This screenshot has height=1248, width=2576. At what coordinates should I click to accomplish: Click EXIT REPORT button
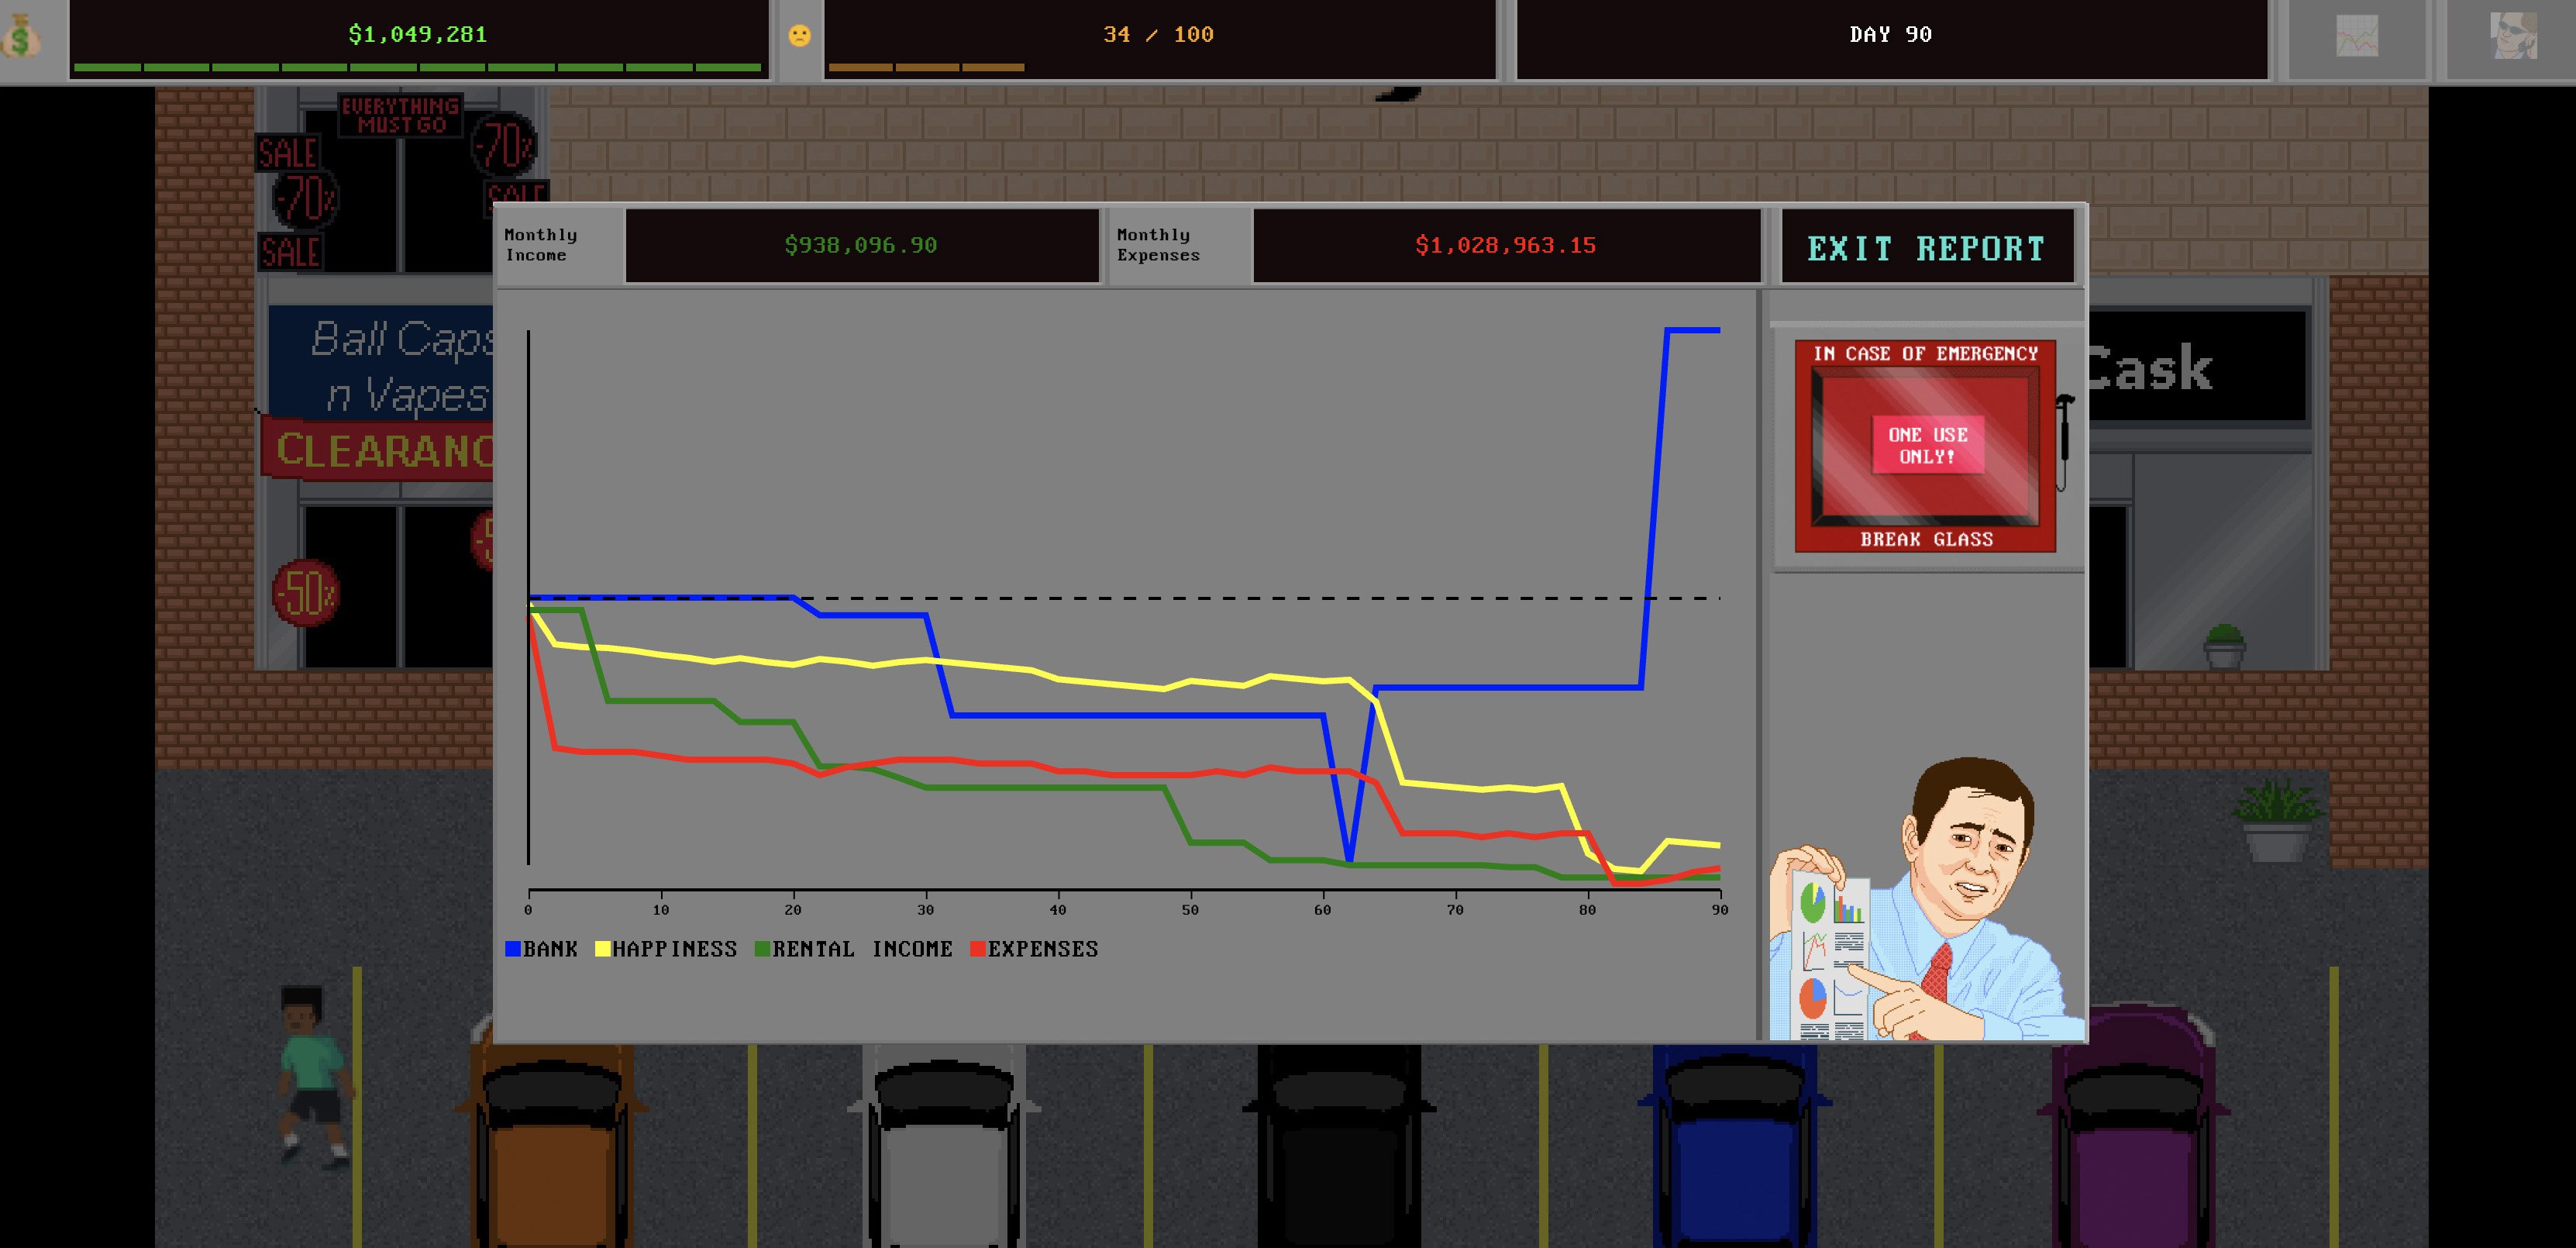tap(1926, 248)
